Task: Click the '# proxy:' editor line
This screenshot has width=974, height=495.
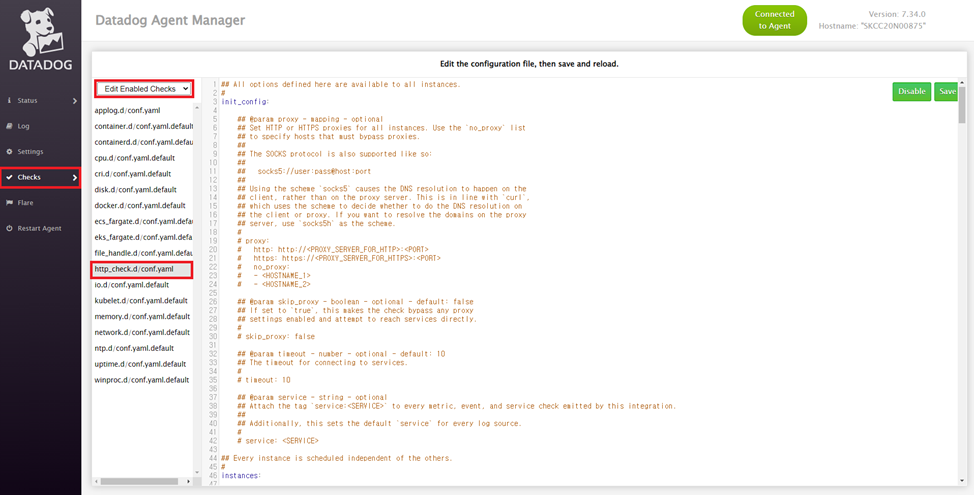Action: [253, 240]
